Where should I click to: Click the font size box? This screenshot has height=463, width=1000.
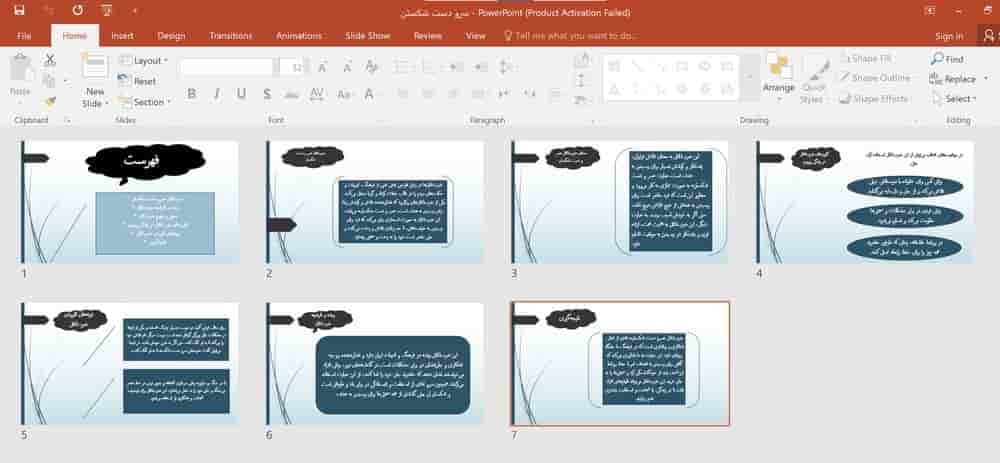click(294, 67)
